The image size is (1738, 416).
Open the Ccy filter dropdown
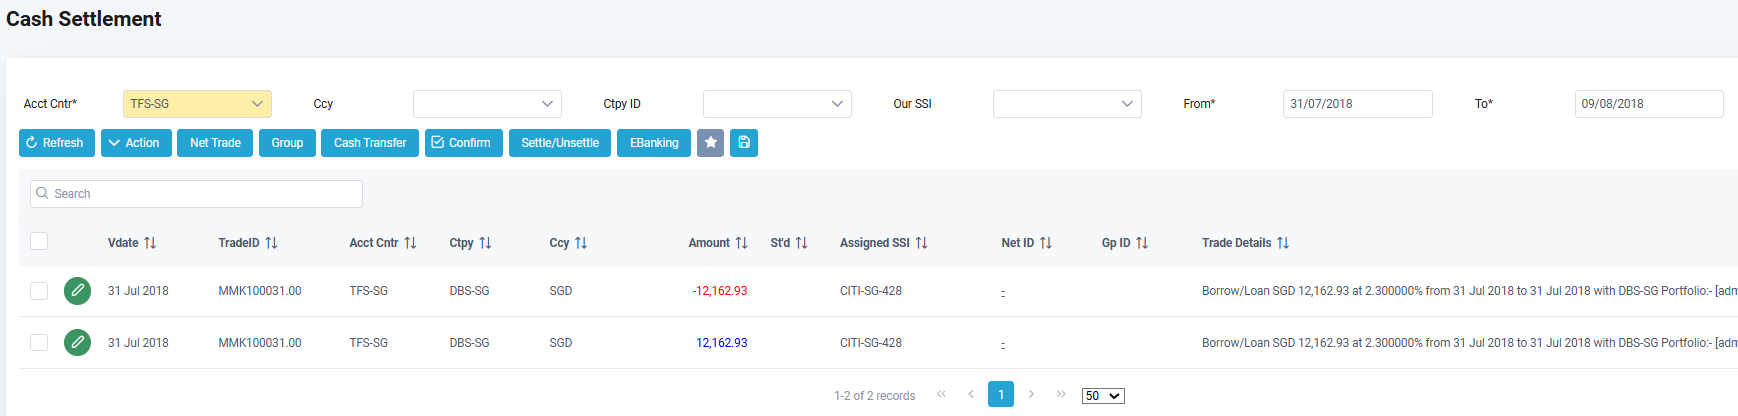click(x=487, y=104)
